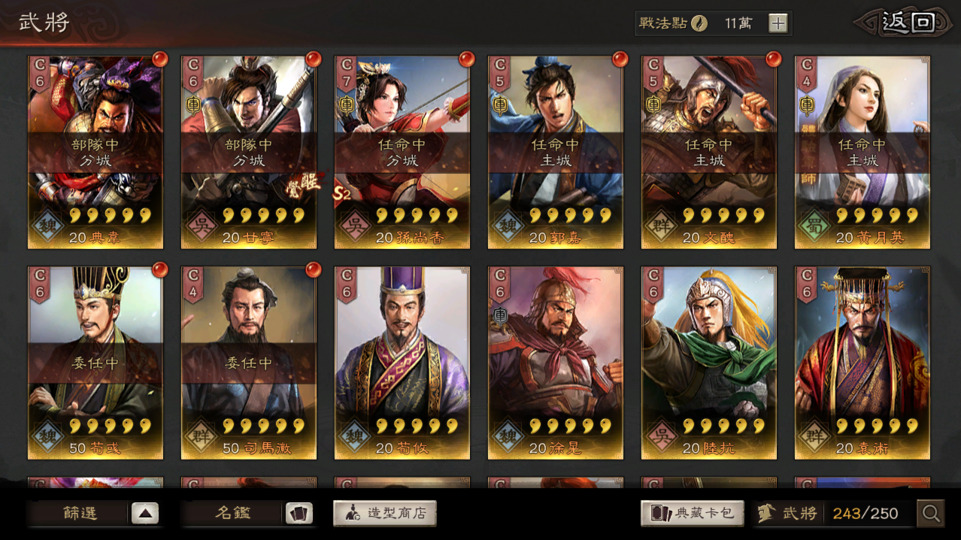The width and height of the screenshot is (961, 540).
Task: Click the search magnifier icon
Action: [930, 513]
